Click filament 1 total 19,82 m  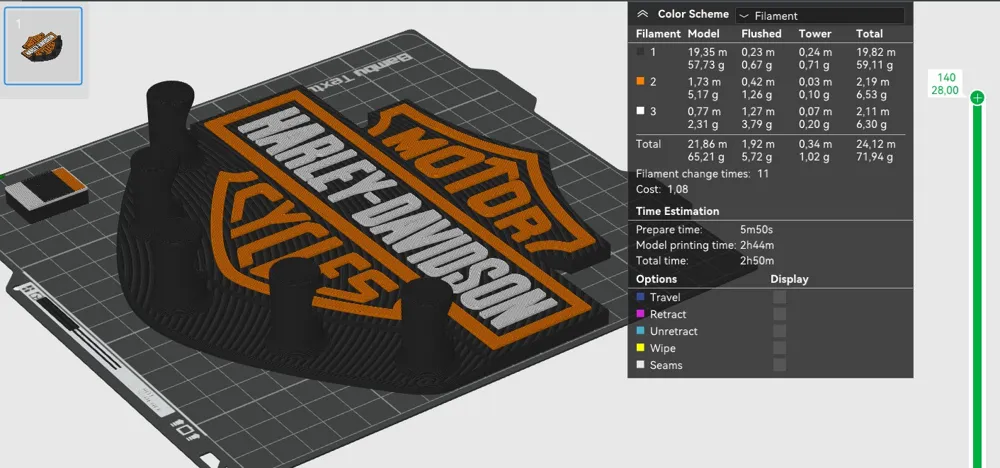tap(876, 52)
